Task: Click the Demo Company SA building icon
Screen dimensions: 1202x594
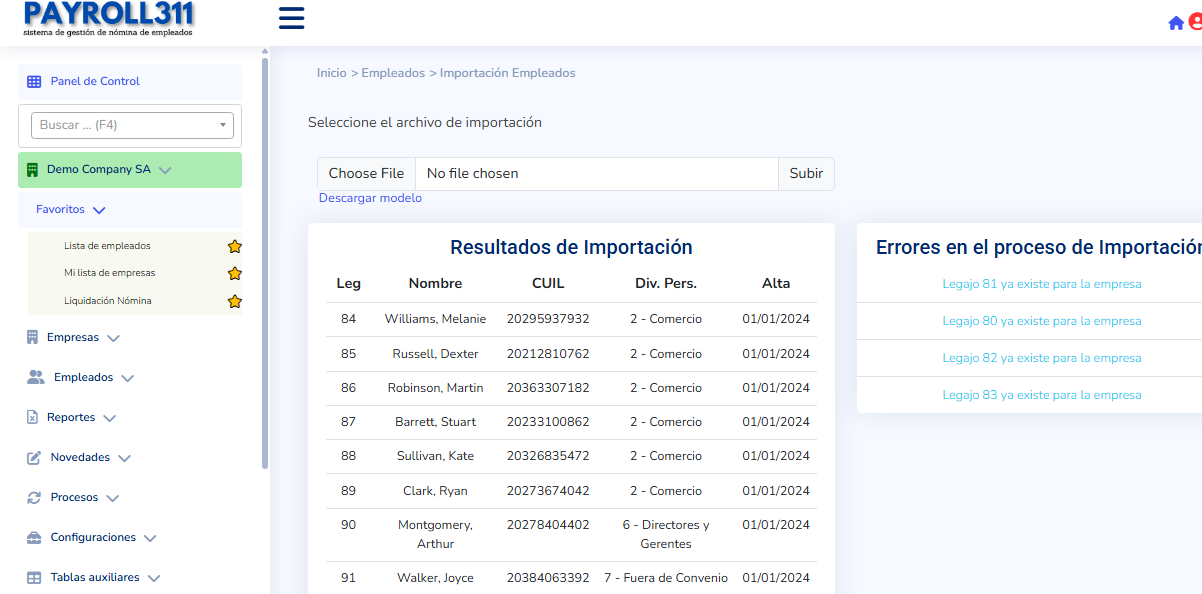Action: 32,170
